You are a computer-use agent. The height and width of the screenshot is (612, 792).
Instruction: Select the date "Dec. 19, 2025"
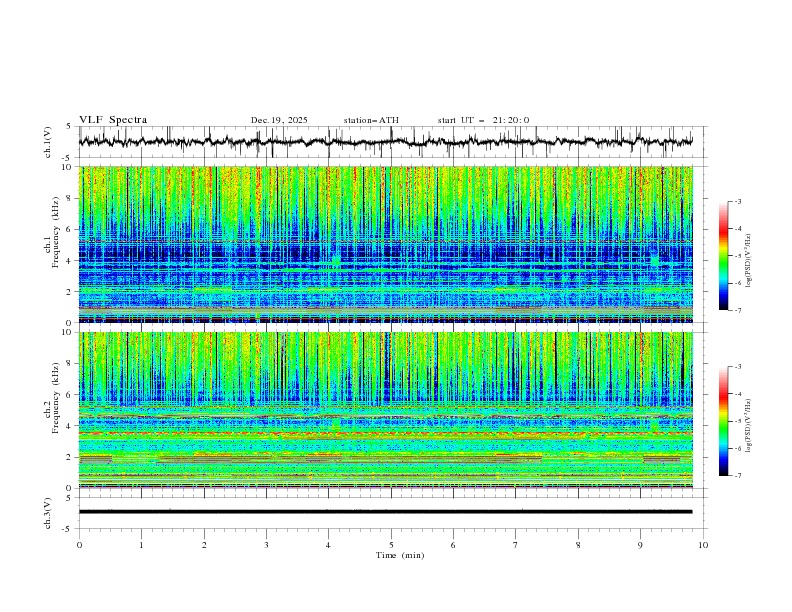point(279,120)
